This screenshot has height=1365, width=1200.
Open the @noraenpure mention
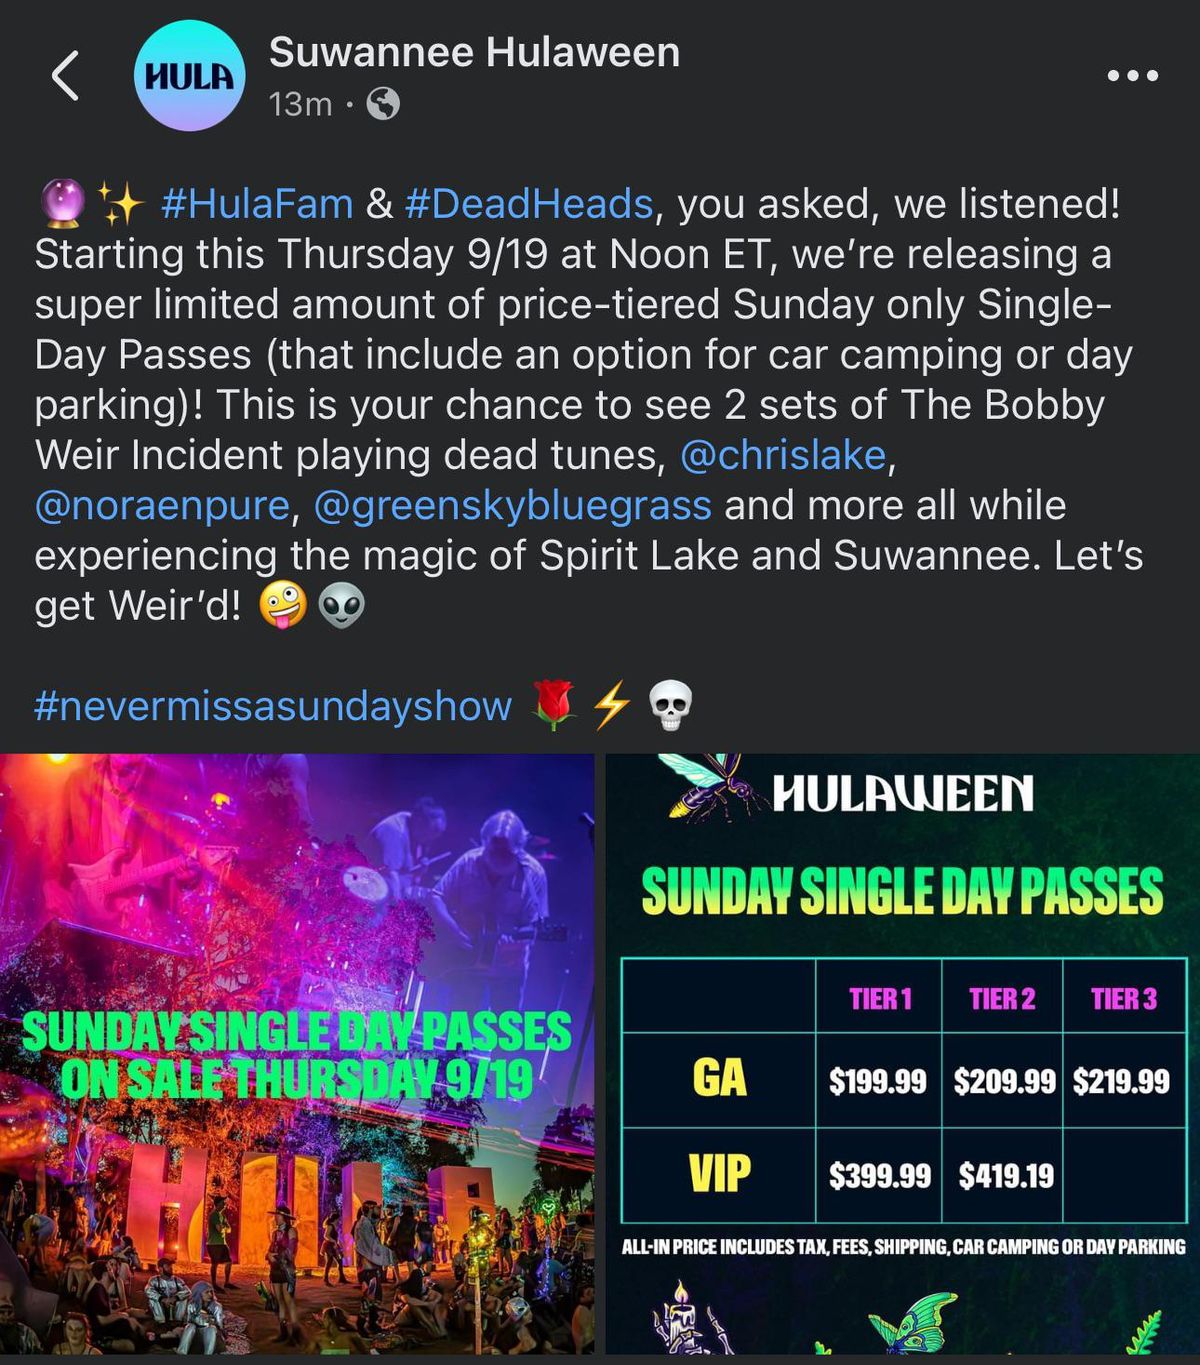[162, 505]
